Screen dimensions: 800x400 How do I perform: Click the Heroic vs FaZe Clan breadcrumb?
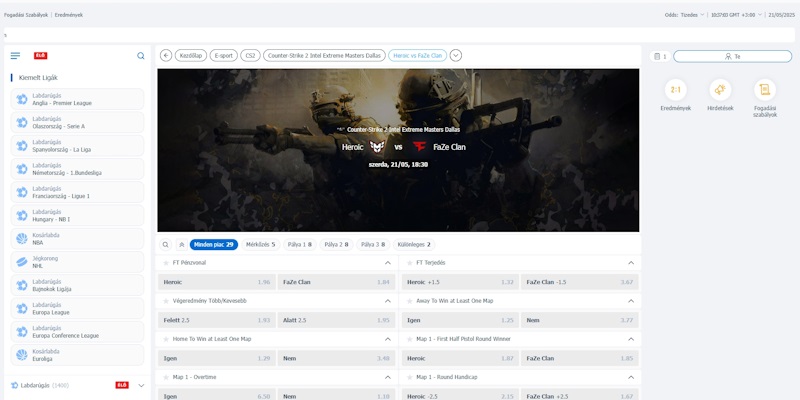point(417,55)
